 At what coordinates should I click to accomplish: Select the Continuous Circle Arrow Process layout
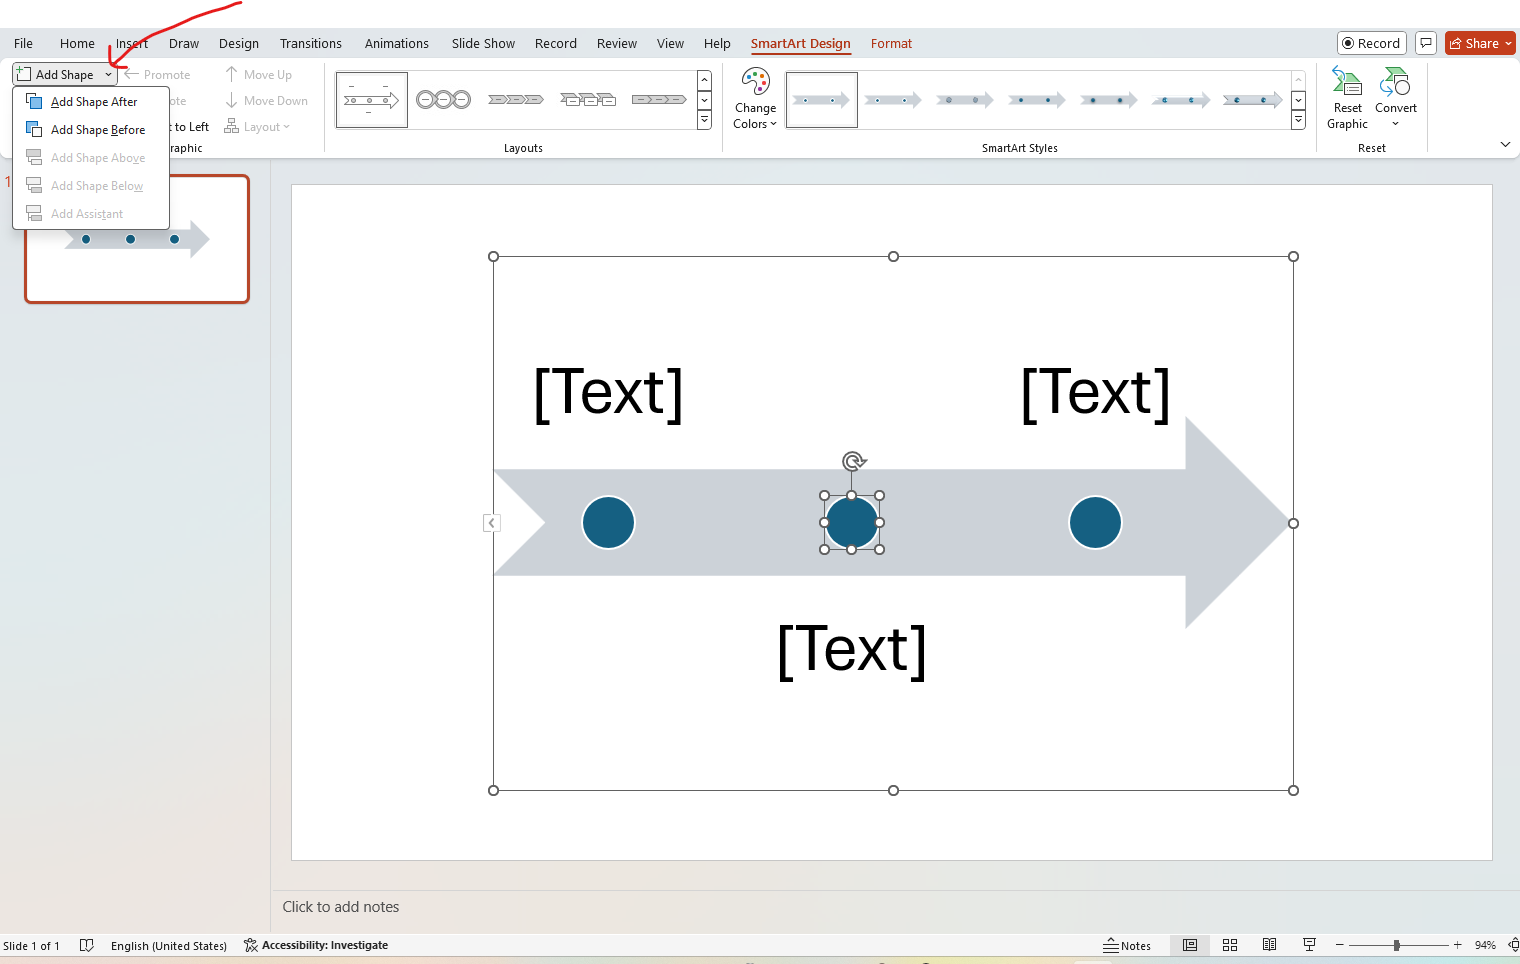point(443,99)
